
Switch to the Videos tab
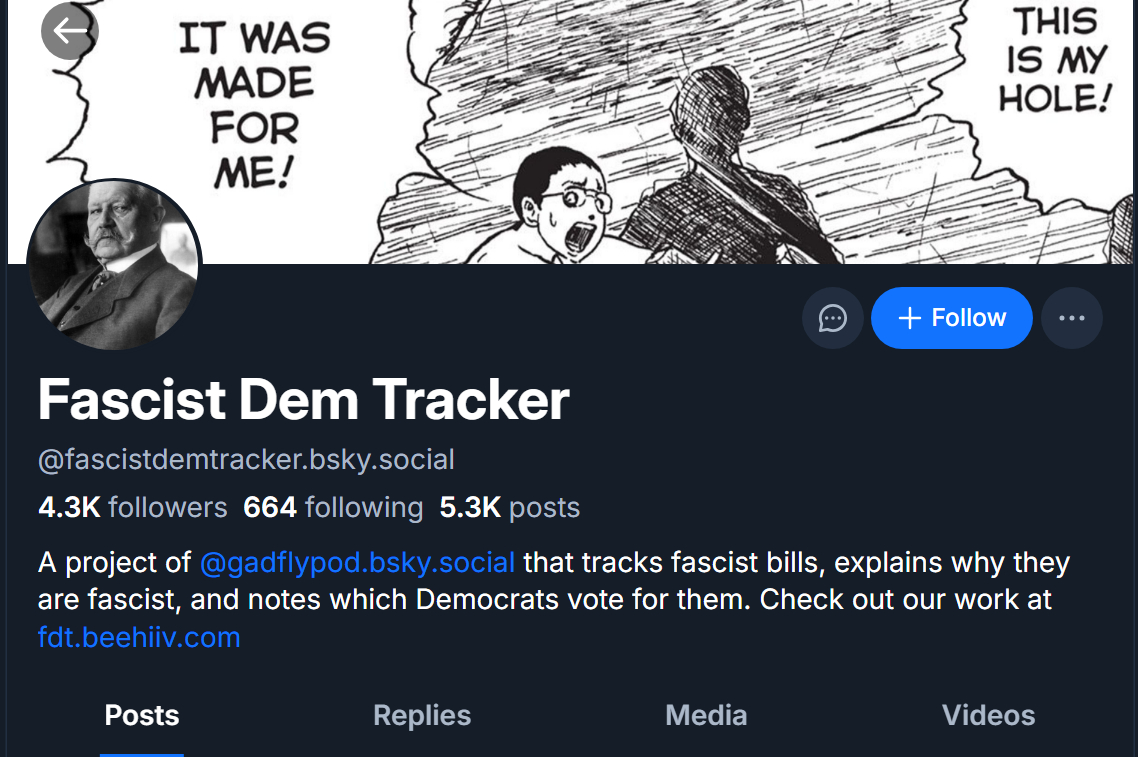tap(988, 716)
